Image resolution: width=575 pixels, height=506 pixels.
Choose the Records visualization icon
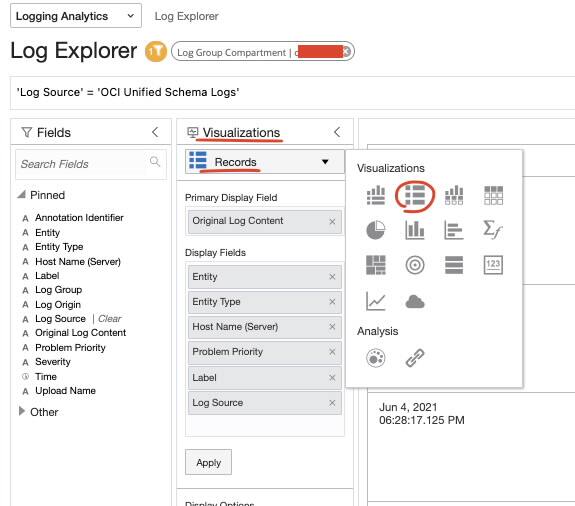coord(415,195)
